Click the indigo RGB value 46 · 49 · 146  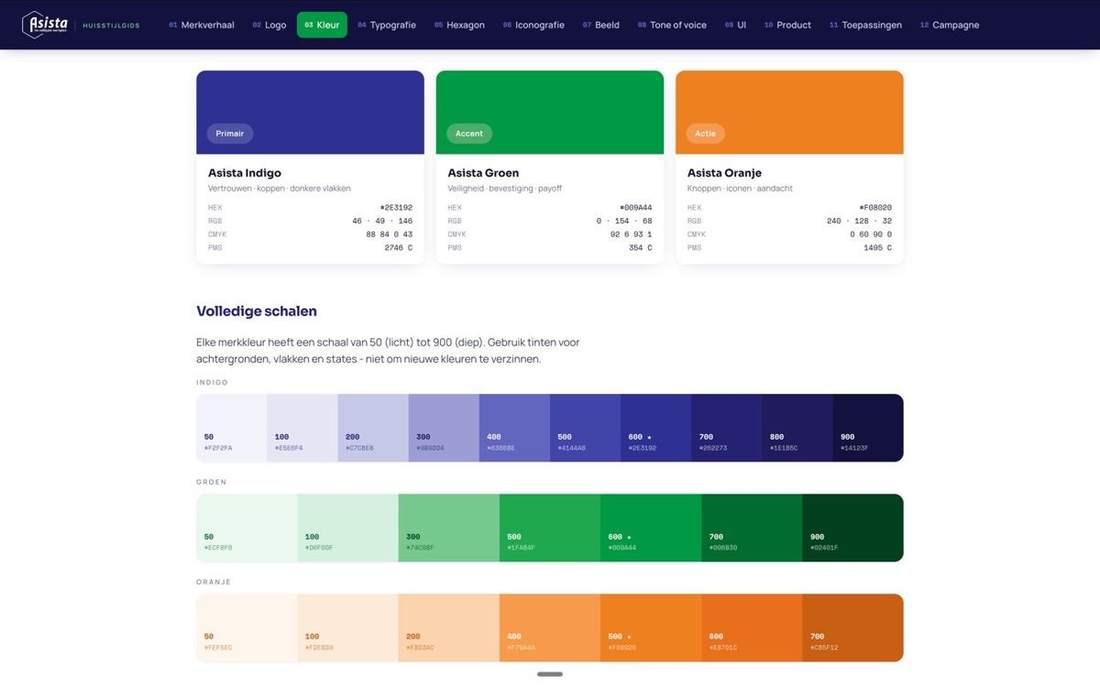pos(382,221)
